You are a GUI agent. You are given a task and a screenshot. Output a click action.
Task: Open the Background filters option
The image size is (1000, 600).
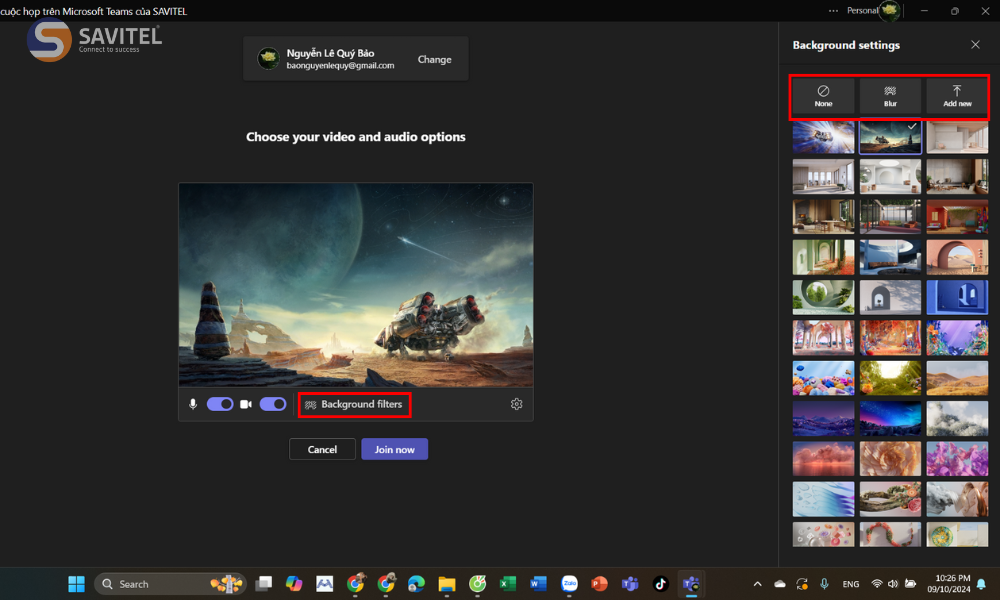click(354, 404)
